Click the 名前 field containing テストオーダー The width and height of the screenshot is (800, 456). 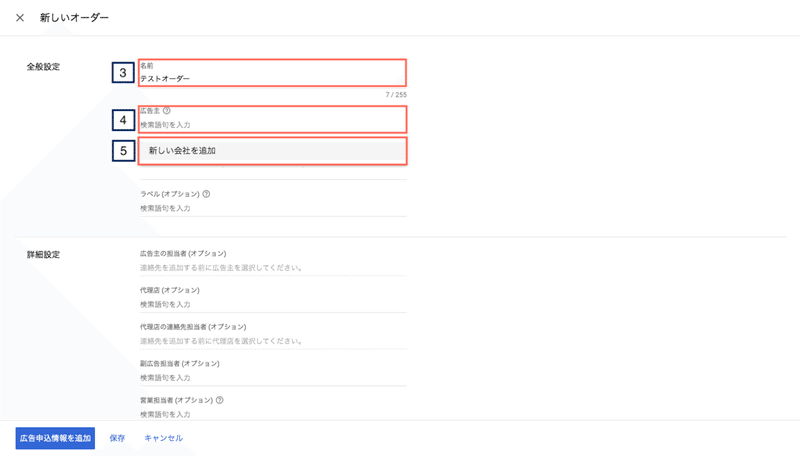(272, 72)
